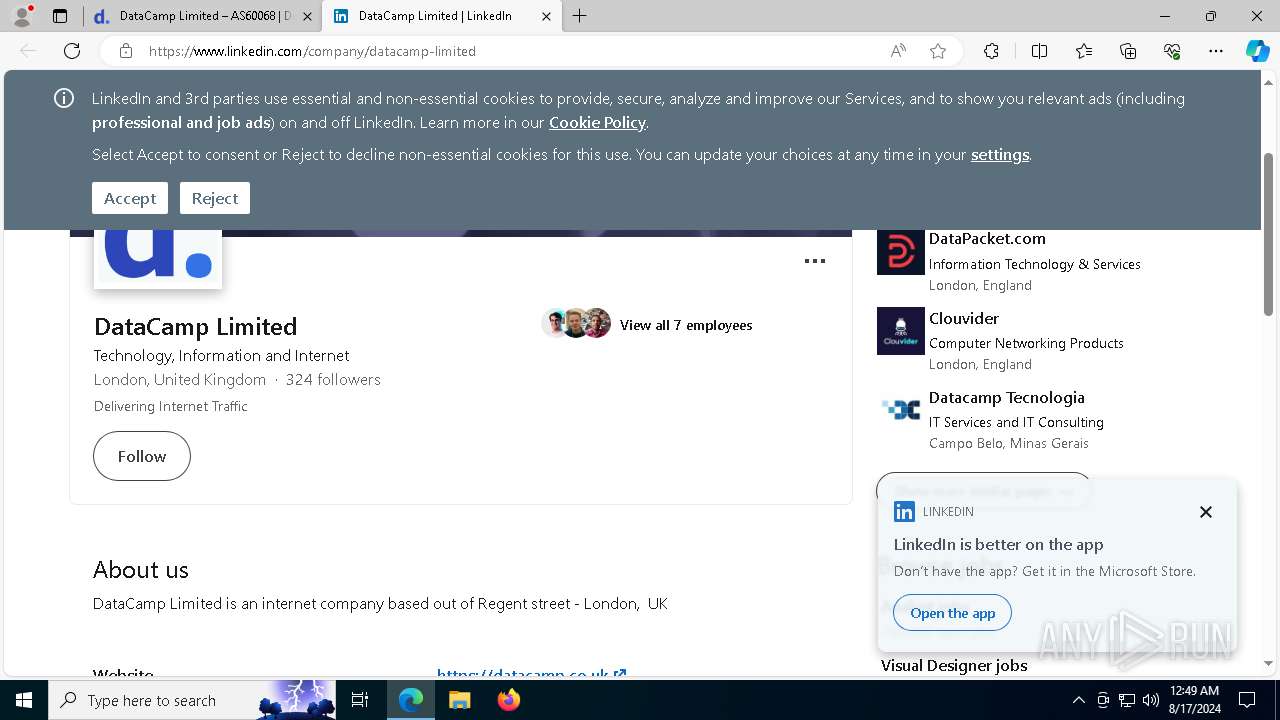1280x720 pixels.
Task: Accept LinkedIn cookies
Action: pos(130,198)
